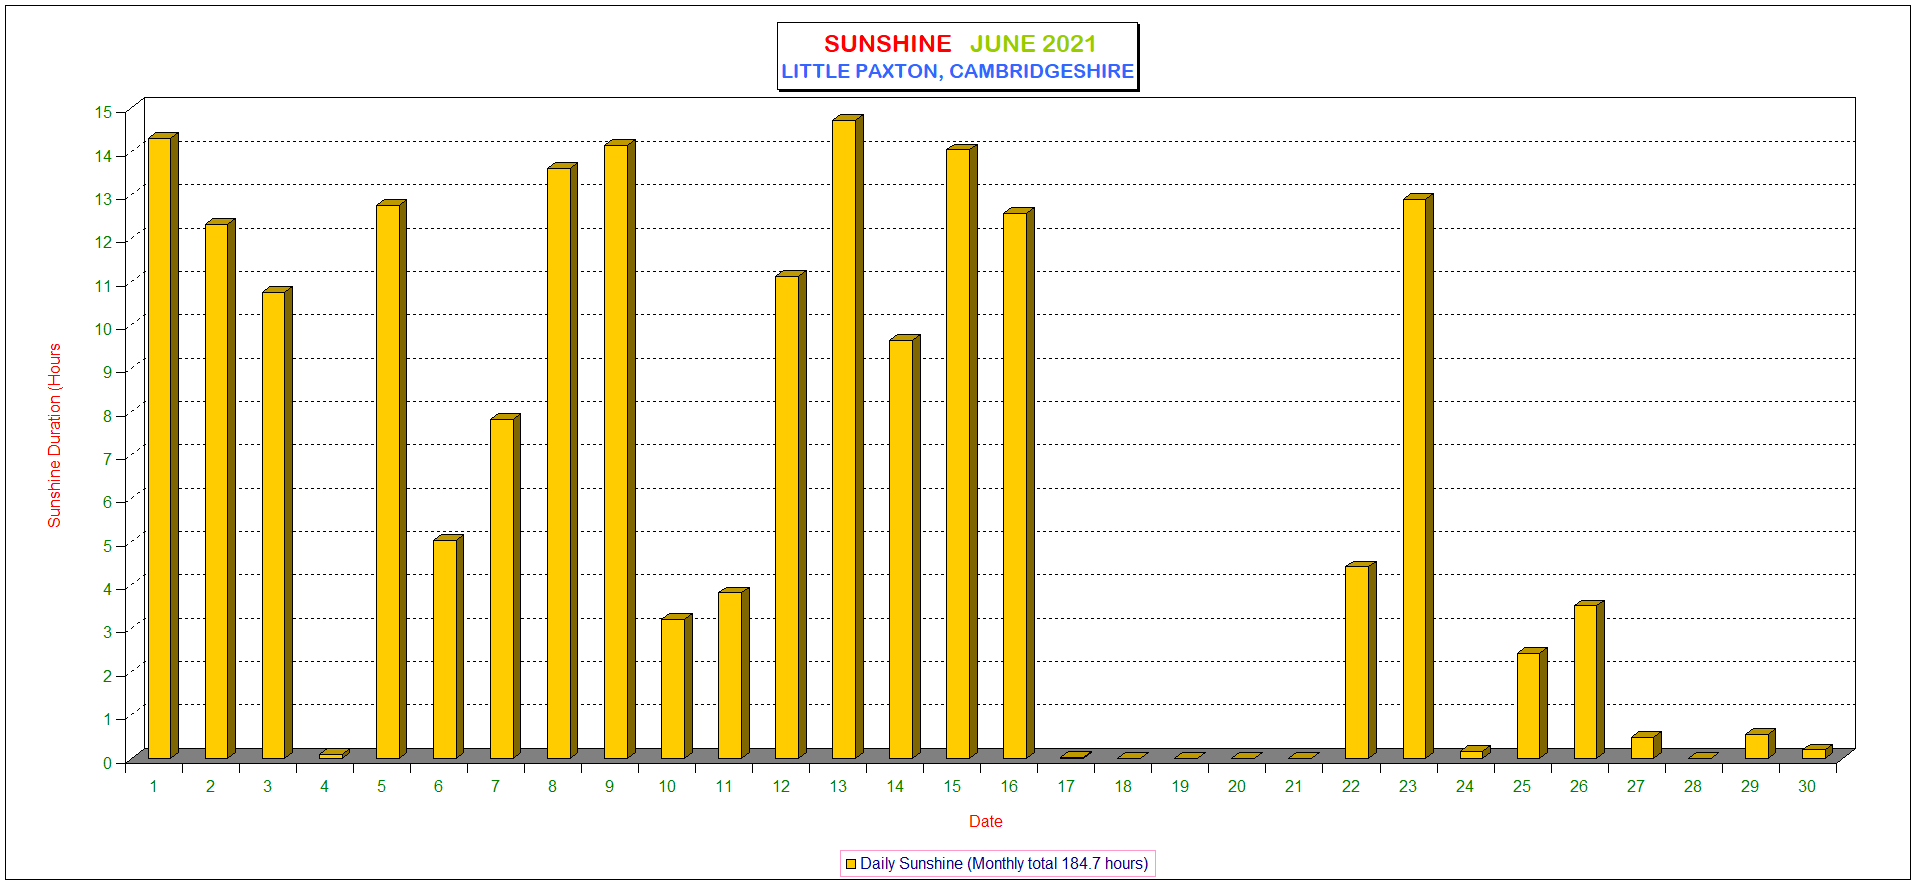Select the bar for date 16

point(1018,483)
